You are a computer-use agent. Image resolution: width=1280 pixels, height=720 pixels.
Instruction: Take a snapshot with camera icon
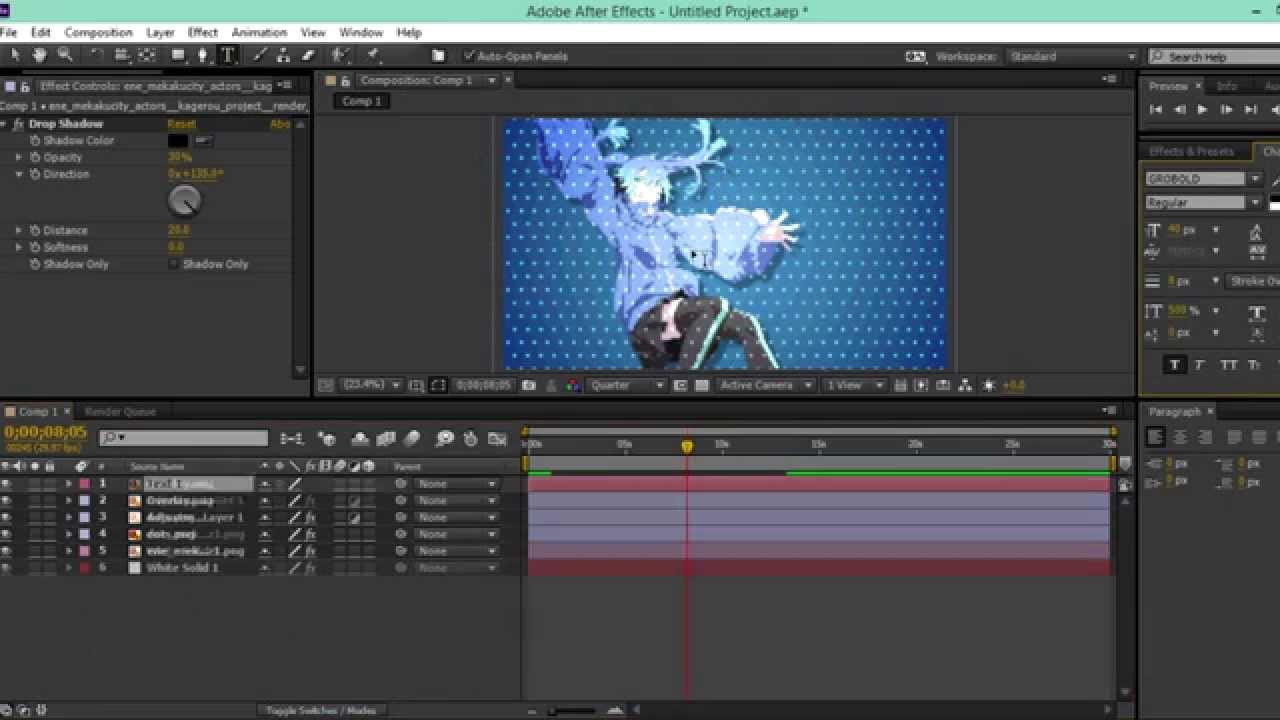coord(529,385)
